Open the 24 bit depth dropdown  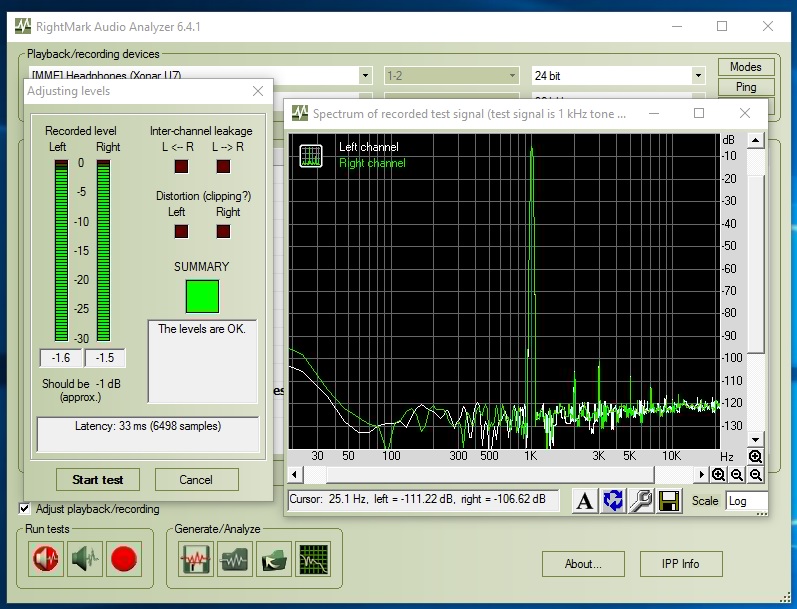click(x=698, y=76)
